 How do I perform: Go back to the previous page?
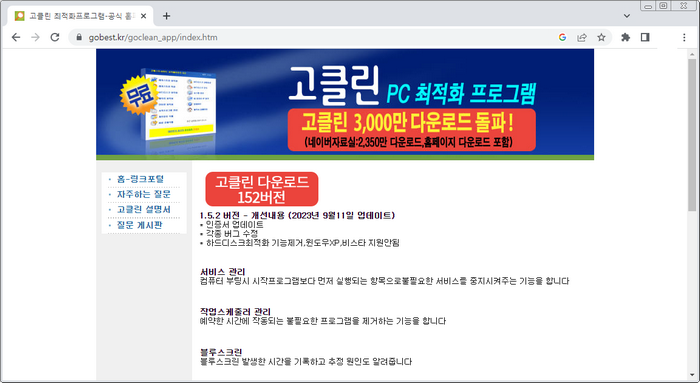point(16,37)
